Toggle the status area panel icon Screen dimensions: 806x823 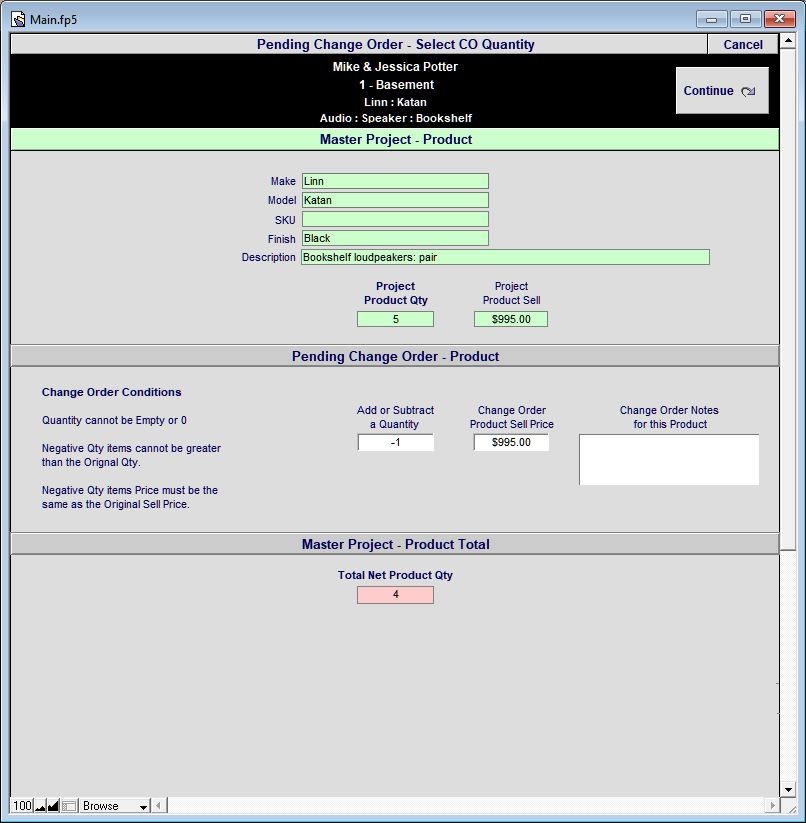(69, 806)
